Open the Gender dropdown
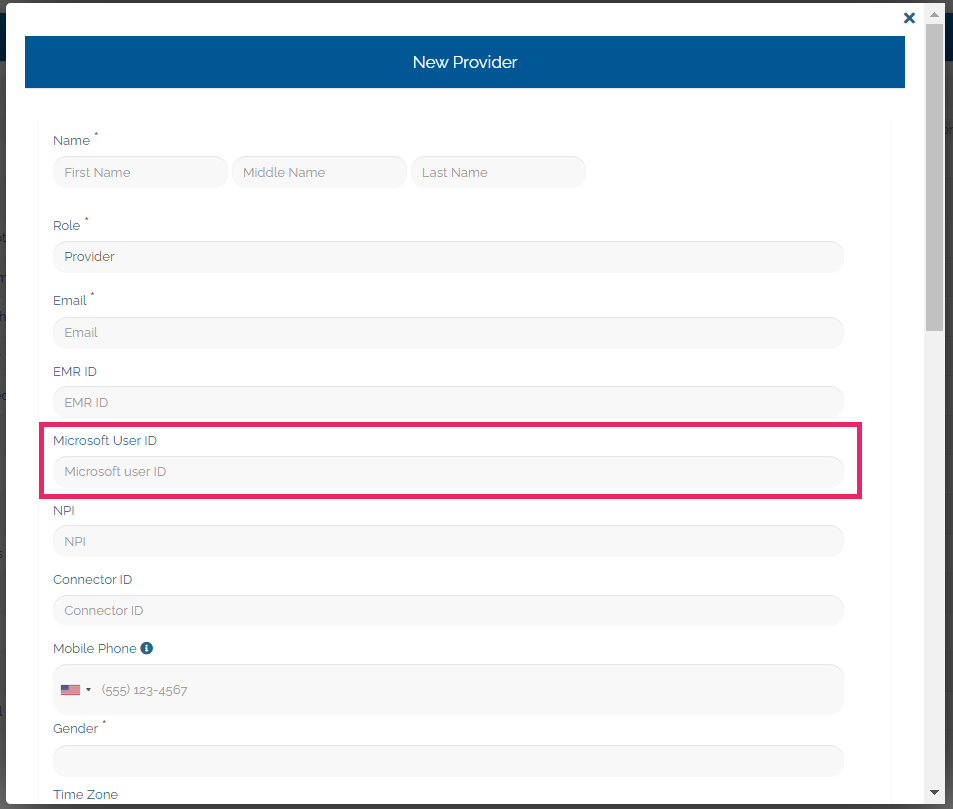The image size is (953, 809). tap(448, 761)
